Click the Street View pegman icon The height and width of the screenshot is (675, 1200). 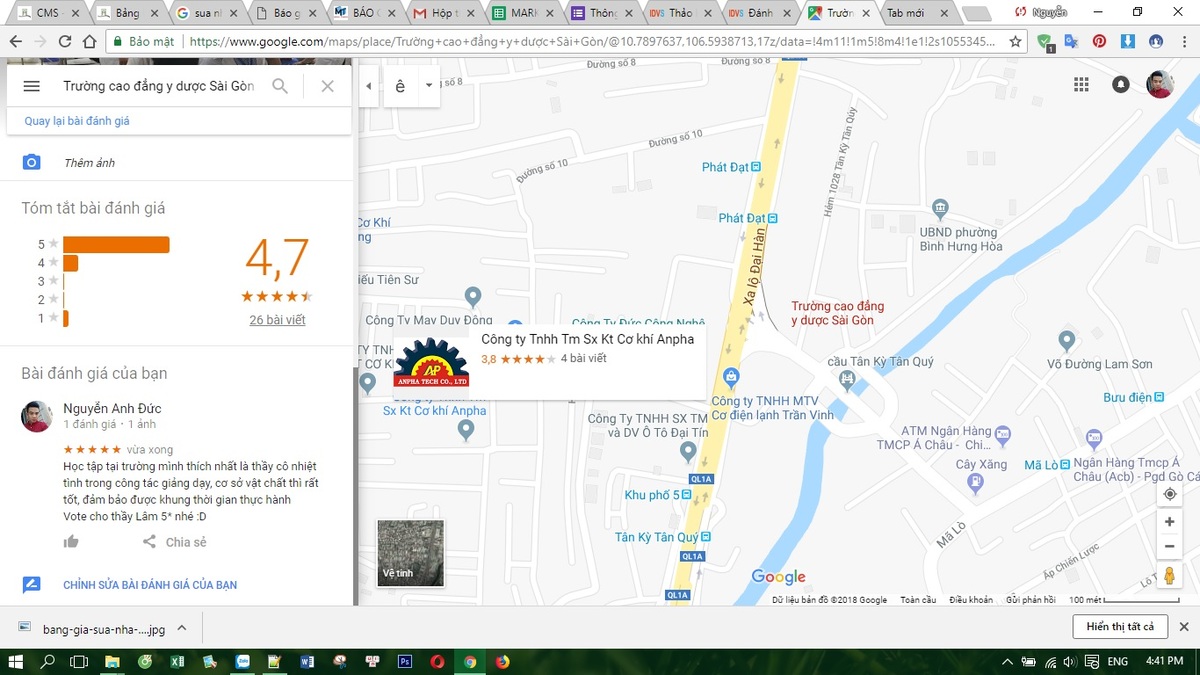(x=1170, y=577)
